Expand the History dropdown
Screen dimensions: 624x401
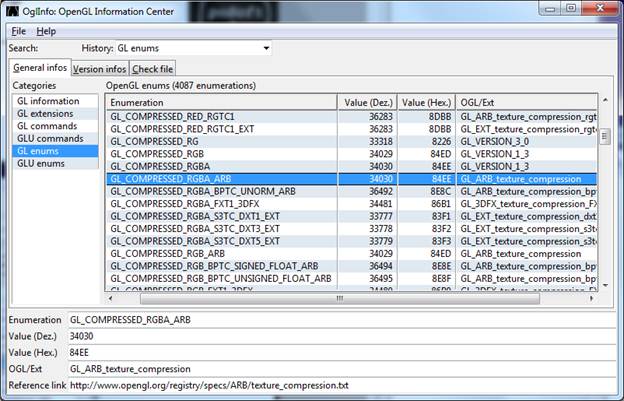tap(265, 48)
